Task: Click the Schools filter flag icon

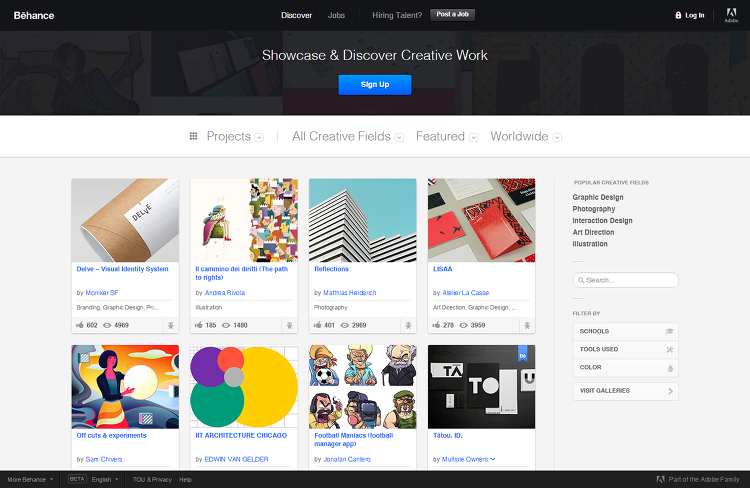Action: [x=669, y=331]
